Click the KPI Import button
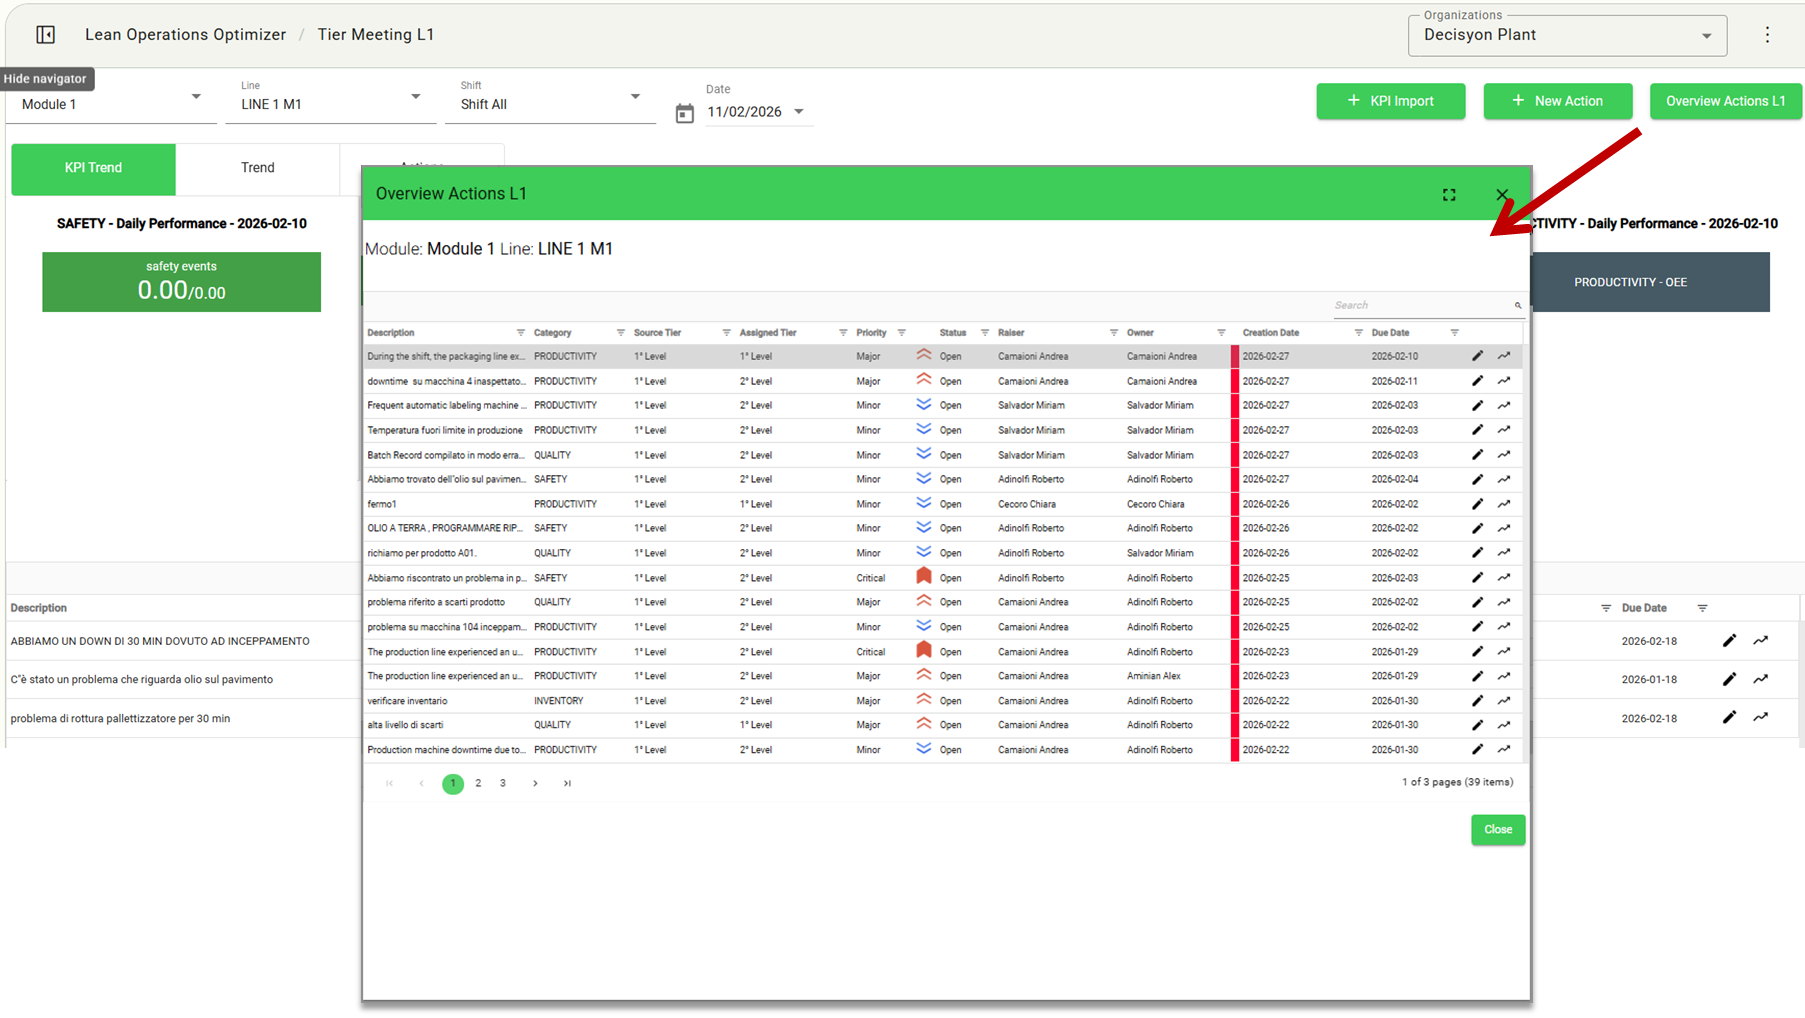The width and height of the screenshot is (1805, 1018). [x=1390, y=101]
